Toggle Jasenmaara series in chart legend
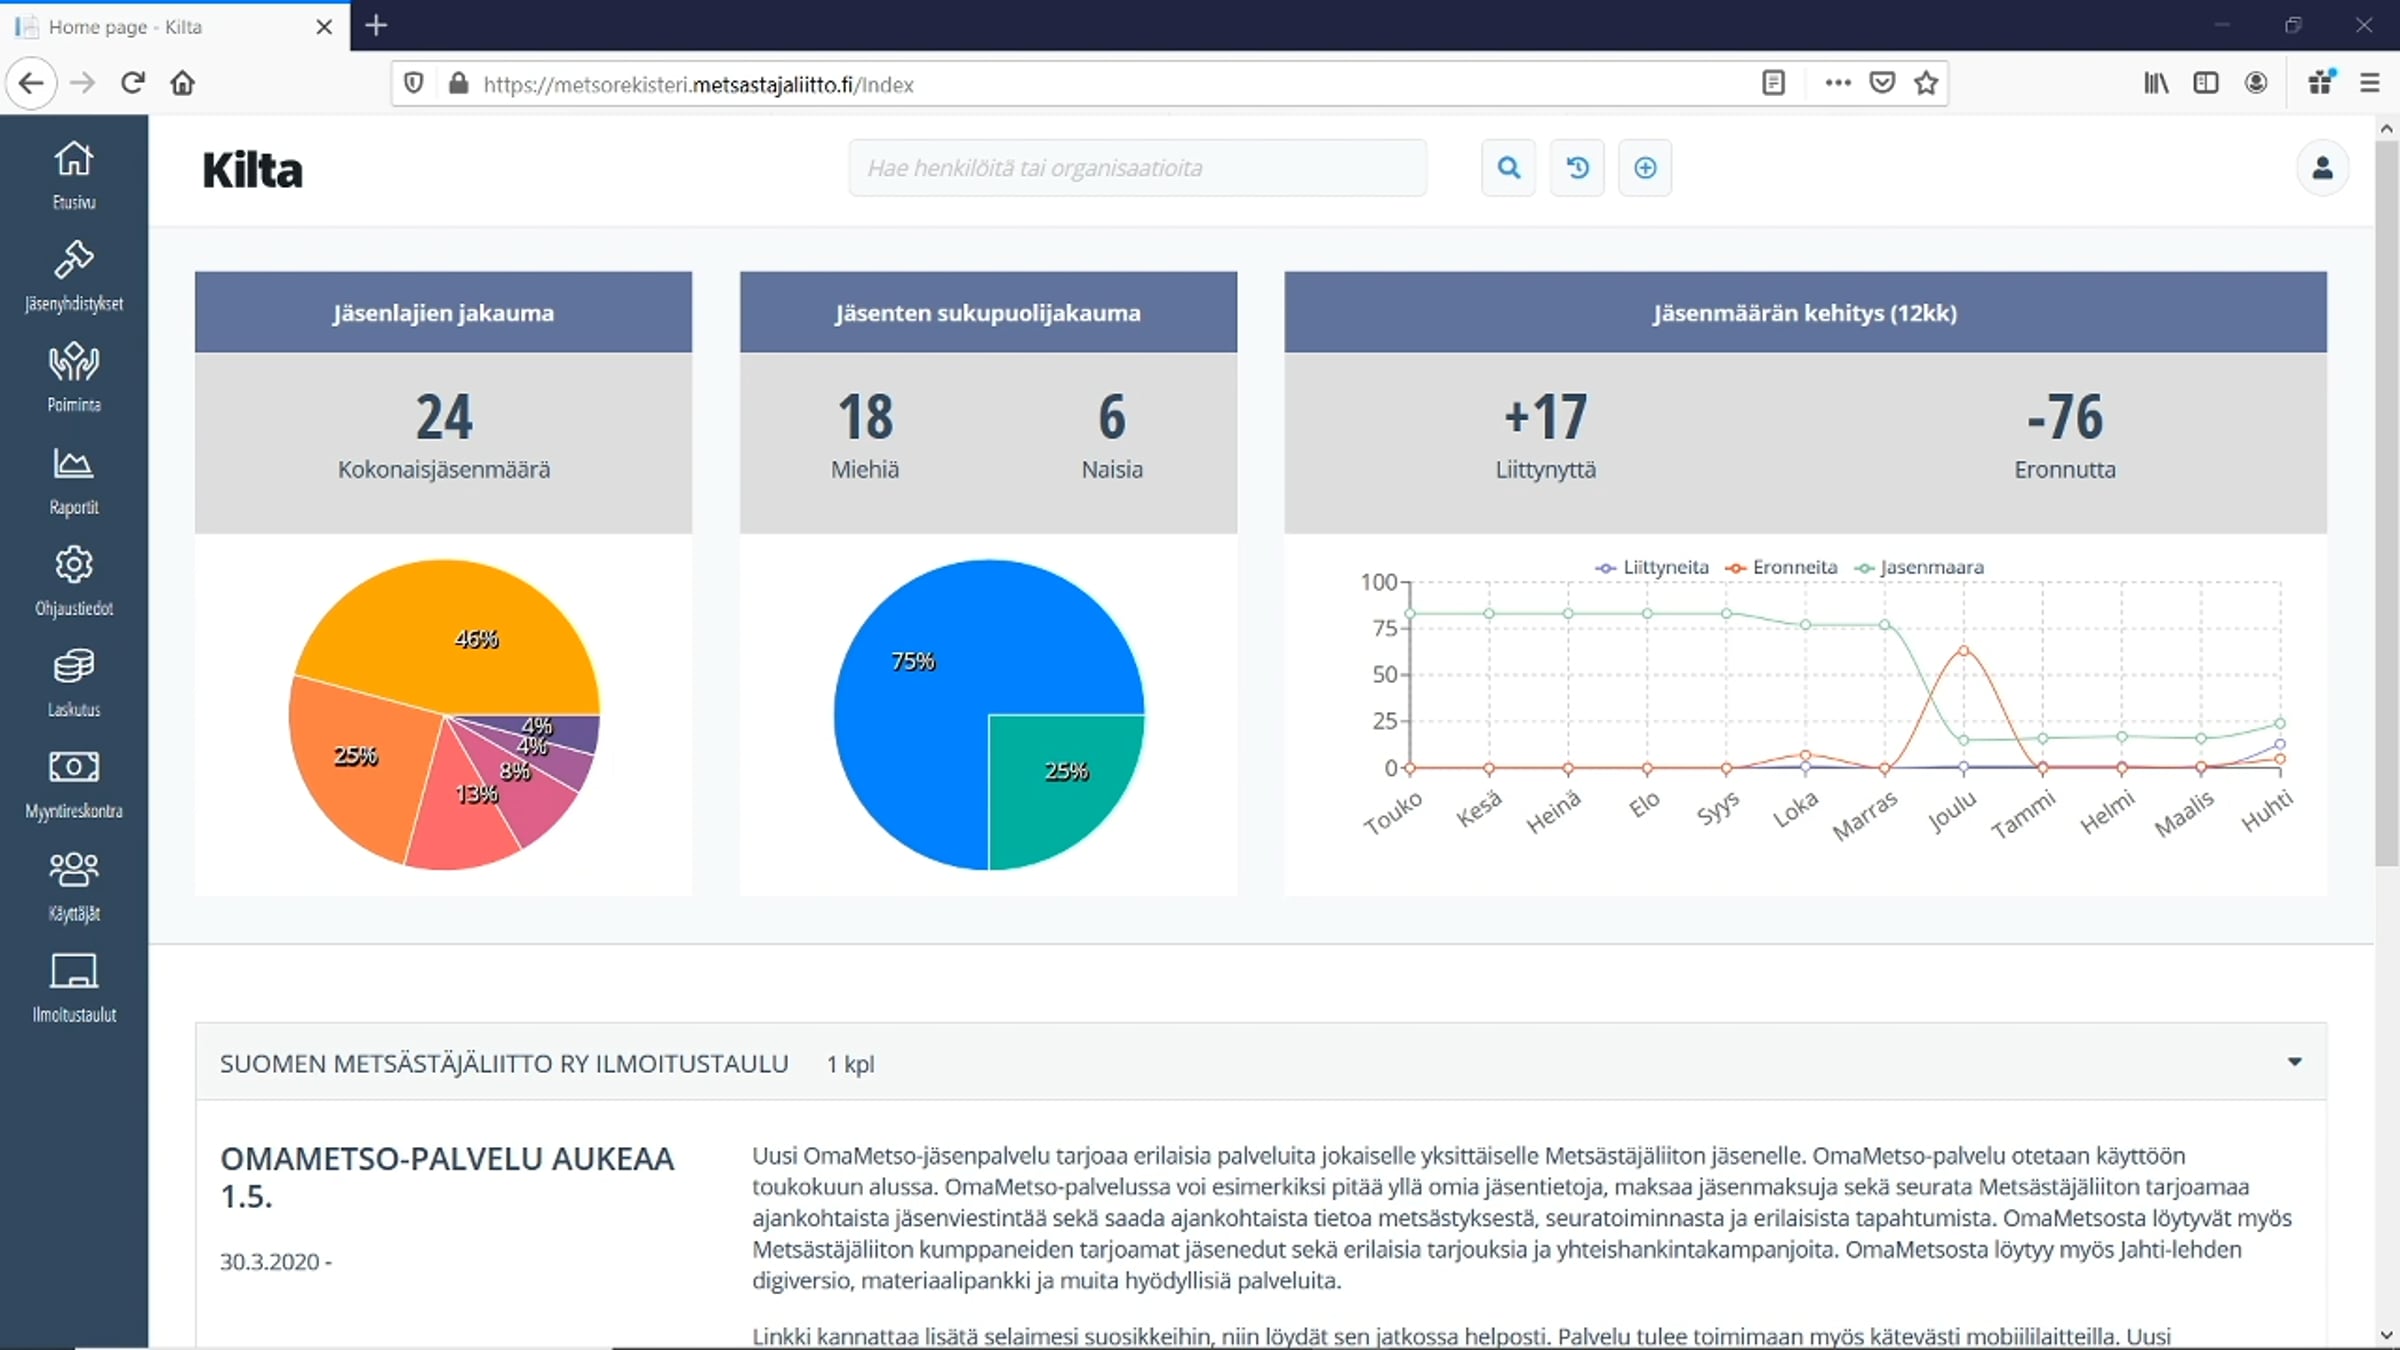This screenshot has width=2400, height=1350. 1919,567
